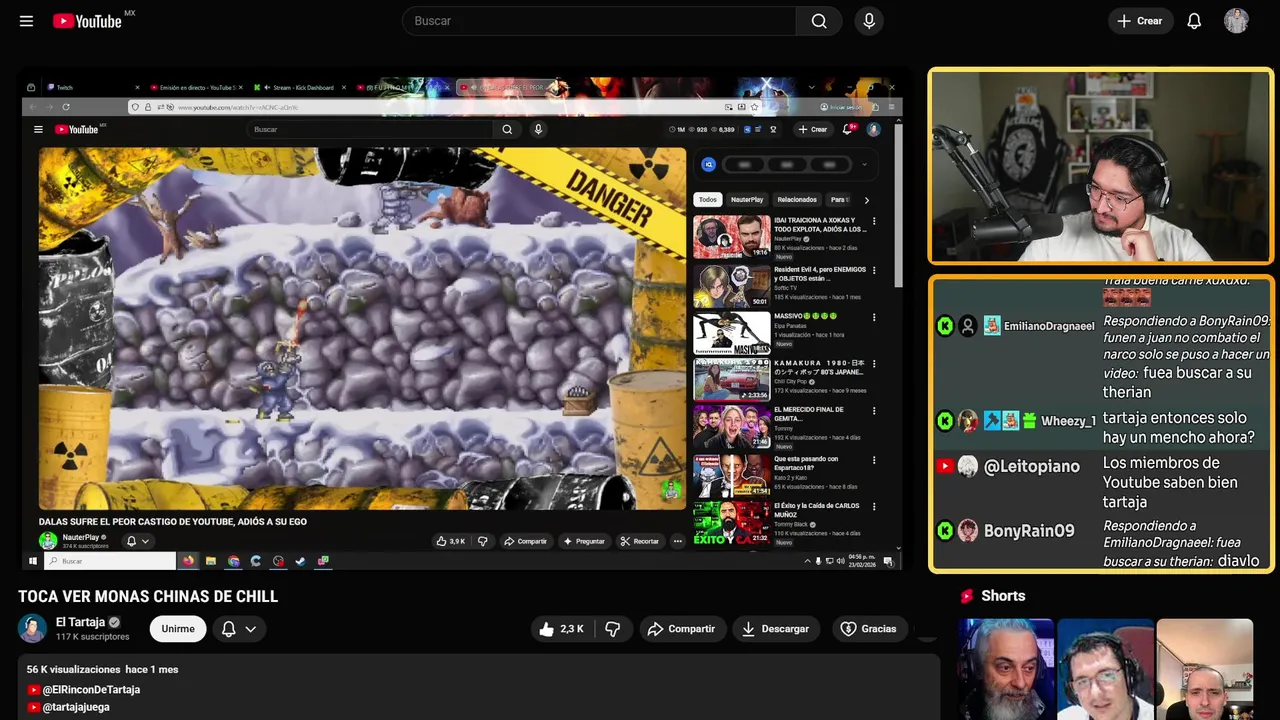1280x720 pixels.
Task: Open Steam from the recorded taskbar
Action: coord(300,561)
